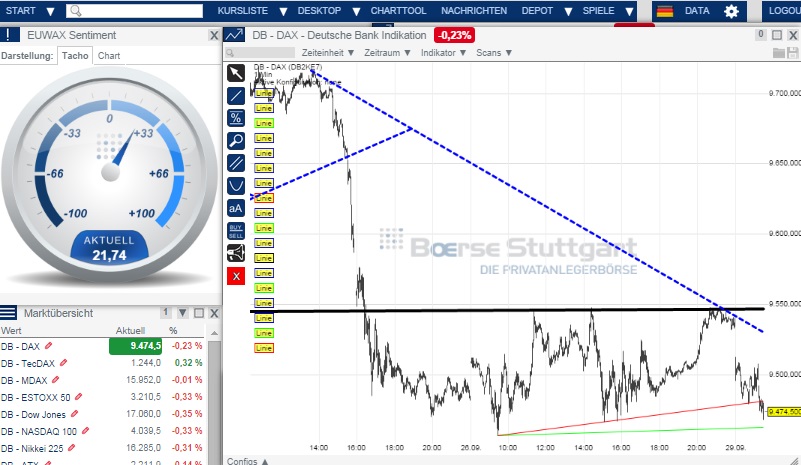Click the German flag language icon
The width and height of the screenshot is (801, 465).
click(665, 11)
